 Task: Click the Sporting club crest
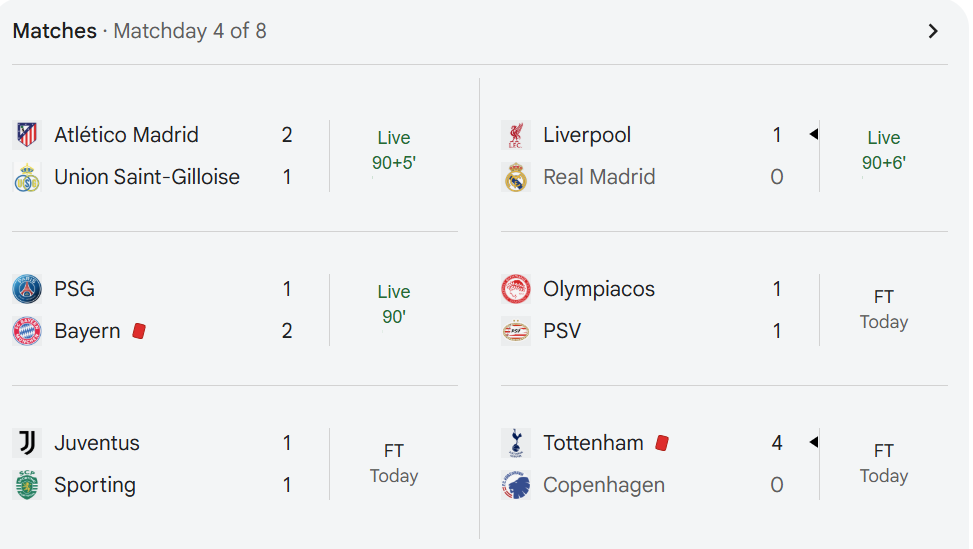[x=27, y=485]
